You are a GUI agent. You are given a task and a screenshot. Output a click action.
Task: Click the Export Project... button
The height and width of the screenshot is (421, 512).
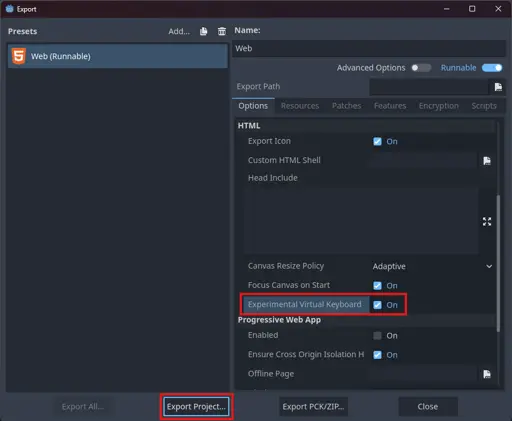tap(196, 407)
